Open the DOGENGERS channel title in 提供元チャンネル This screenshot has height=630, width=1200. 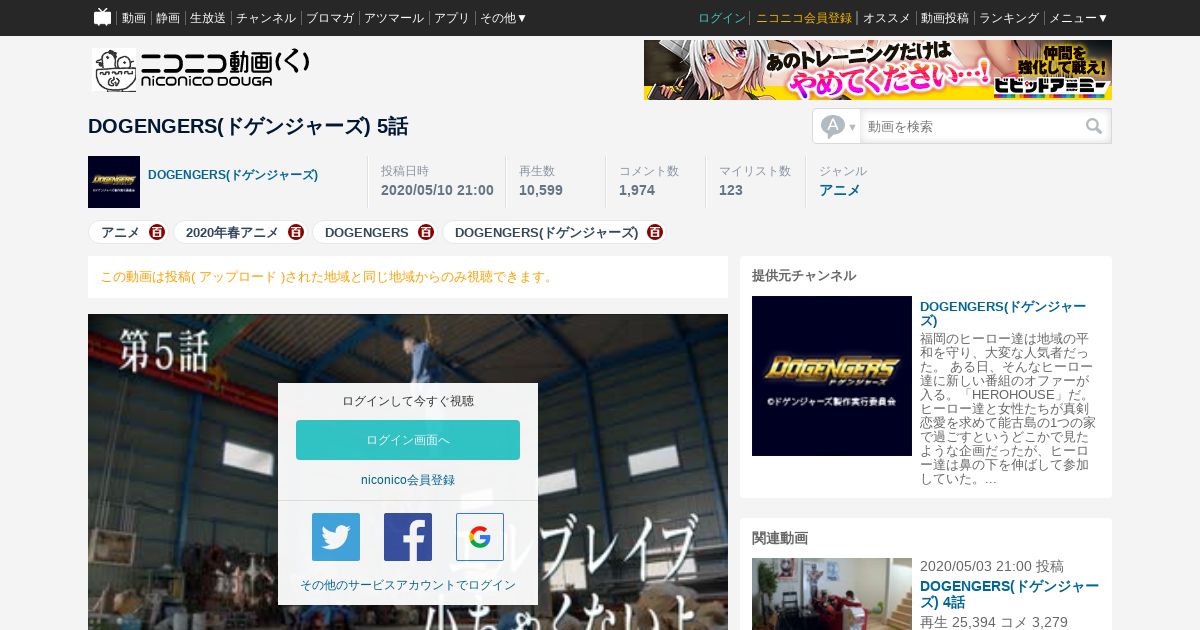(x=1003, y=313)
